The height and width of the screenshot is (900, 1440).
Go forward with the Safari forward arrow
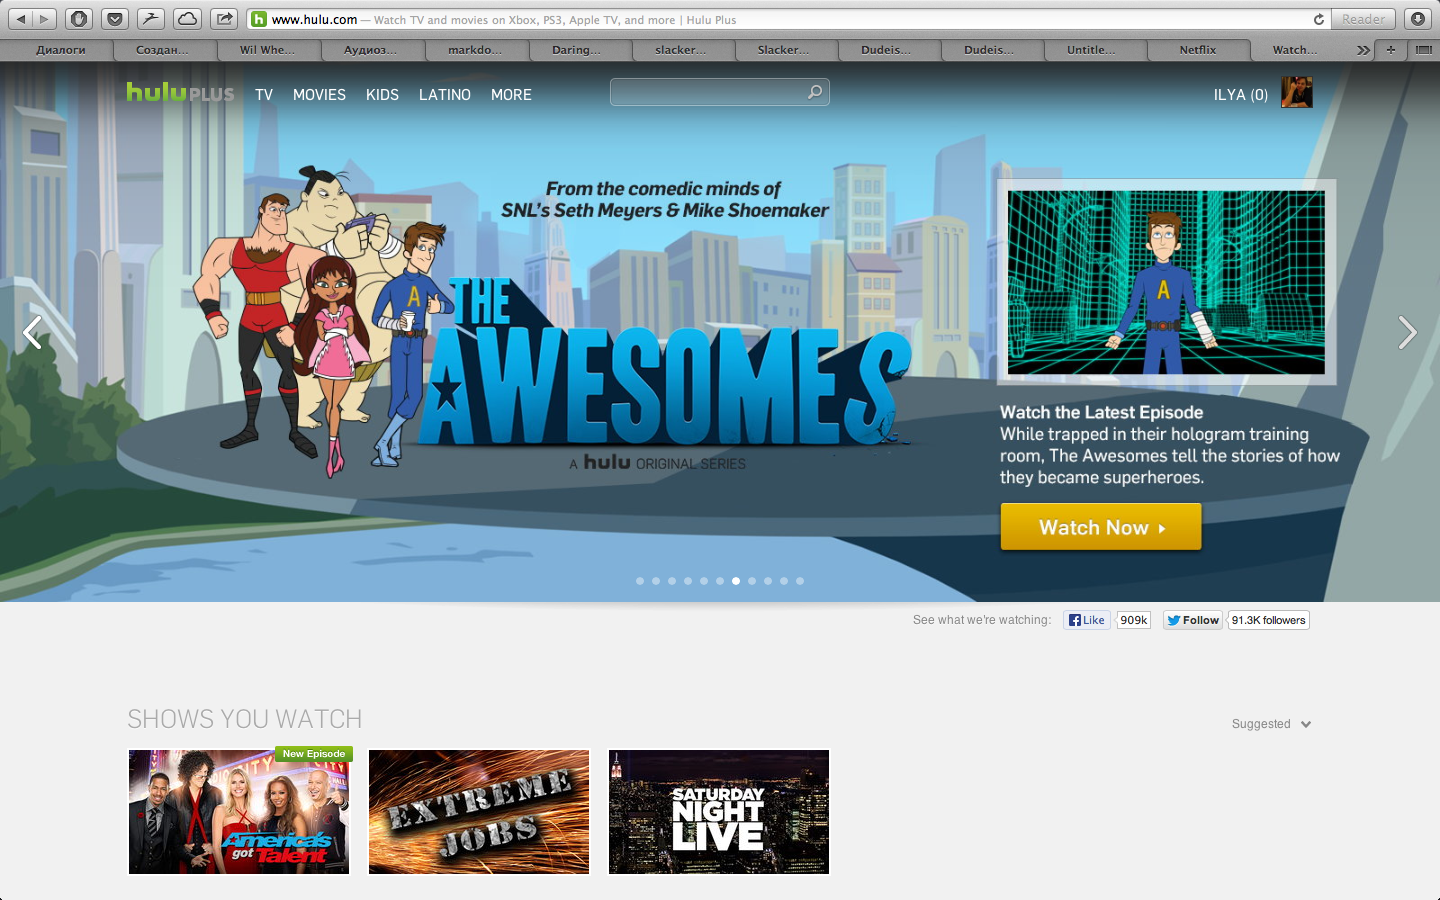pyautogui.click(x=44, y=19)
